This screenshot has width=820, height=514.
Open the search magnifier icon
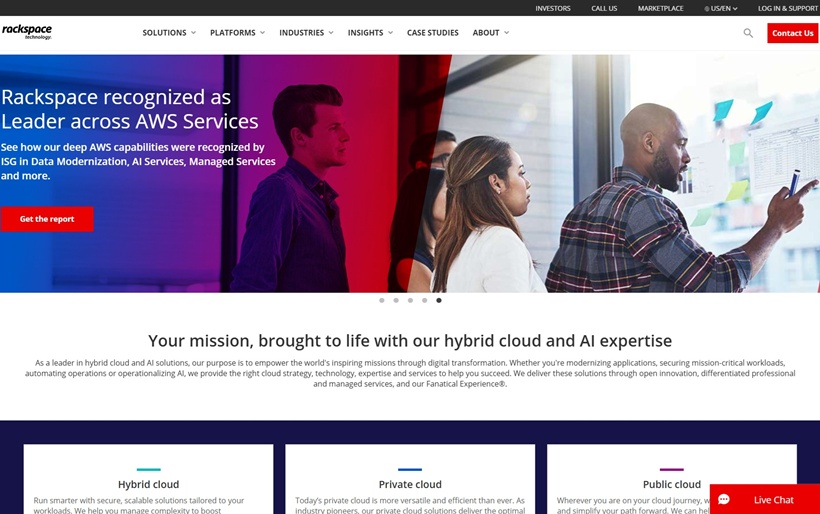(x=748, y=33)
